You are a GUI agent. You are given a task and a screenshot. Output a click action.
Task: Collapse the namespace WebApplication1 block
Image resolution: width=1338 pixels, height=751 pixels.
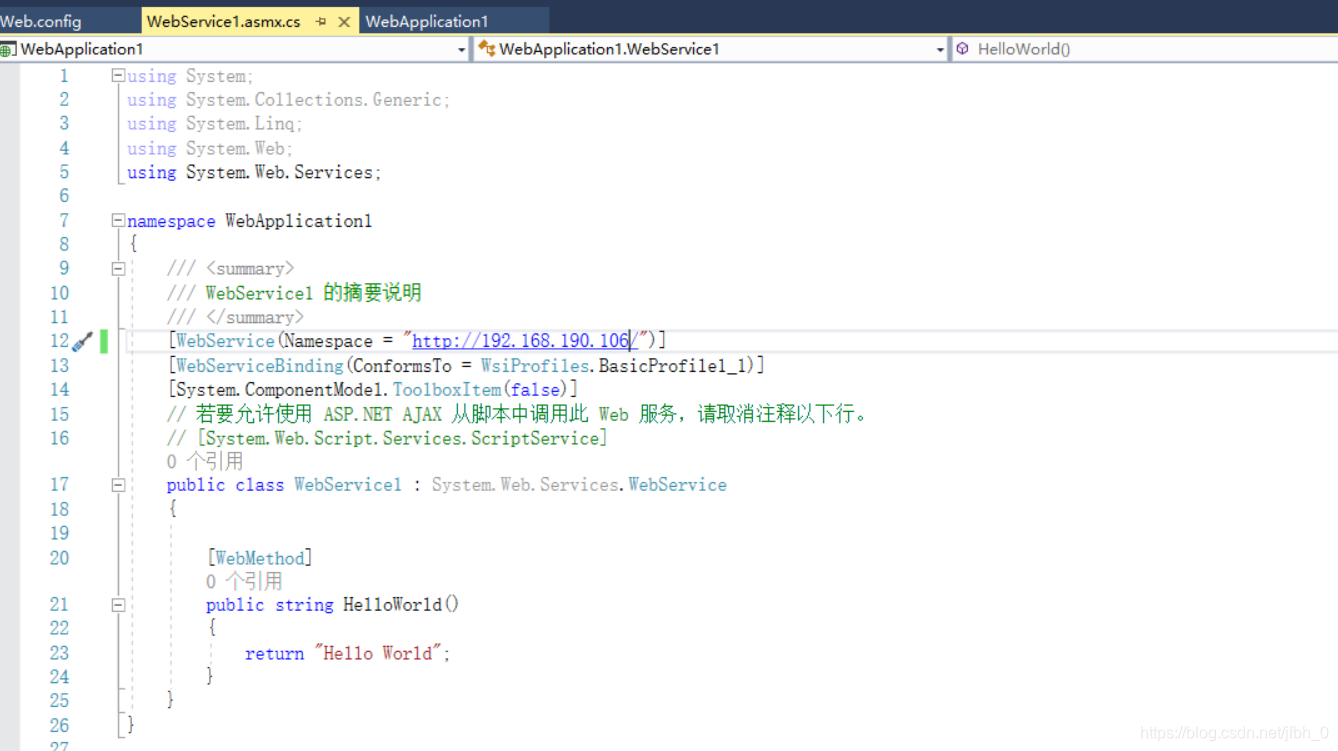118,220
